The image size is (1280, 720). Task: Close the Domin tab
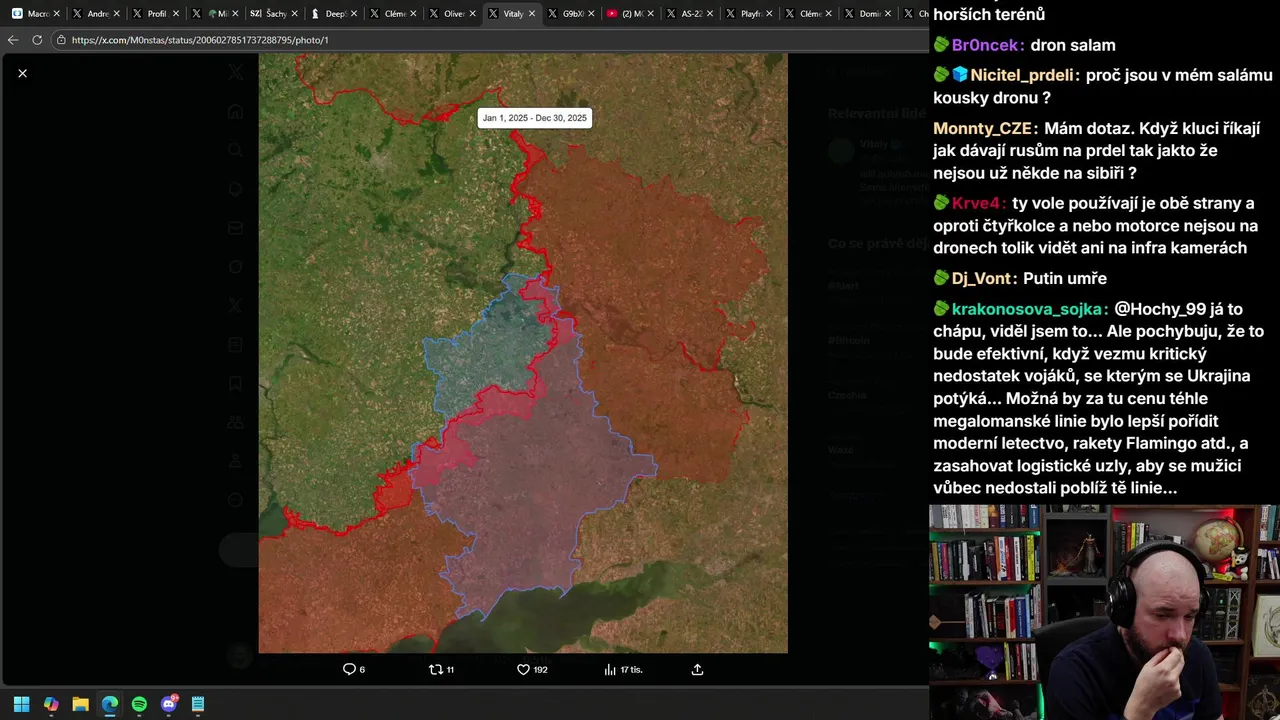pyautogui.click(x=889, y=14)
